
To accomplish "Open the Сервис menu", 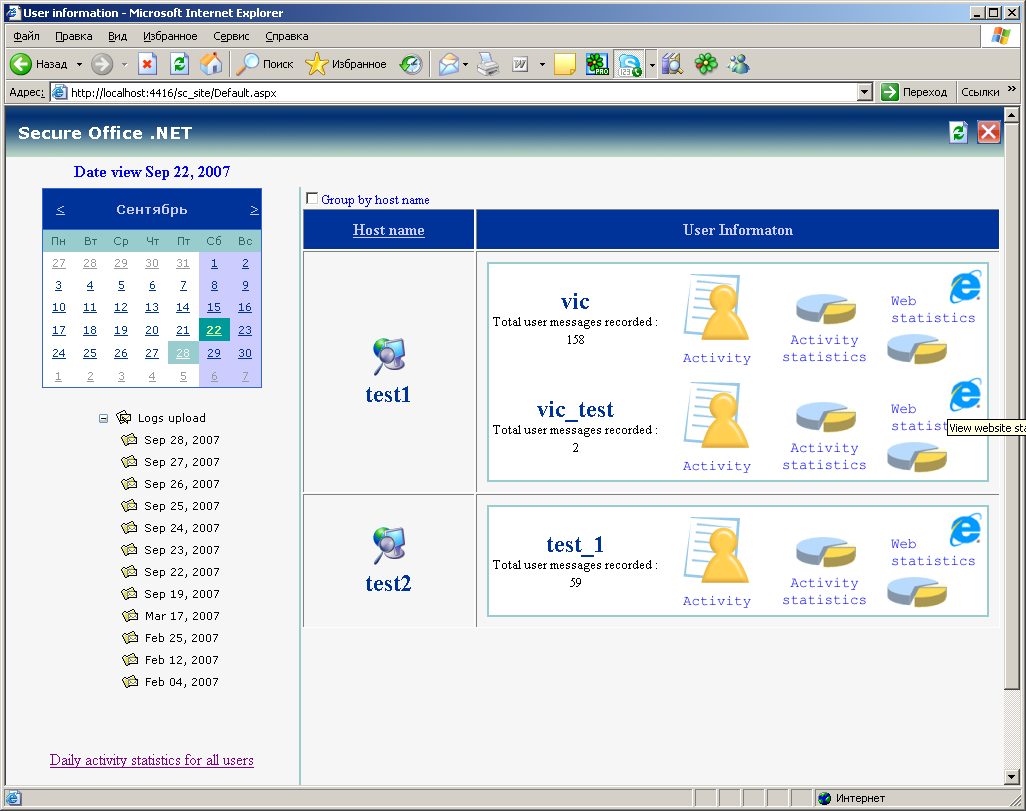I will pyautogui.click(x=231, y=36).
